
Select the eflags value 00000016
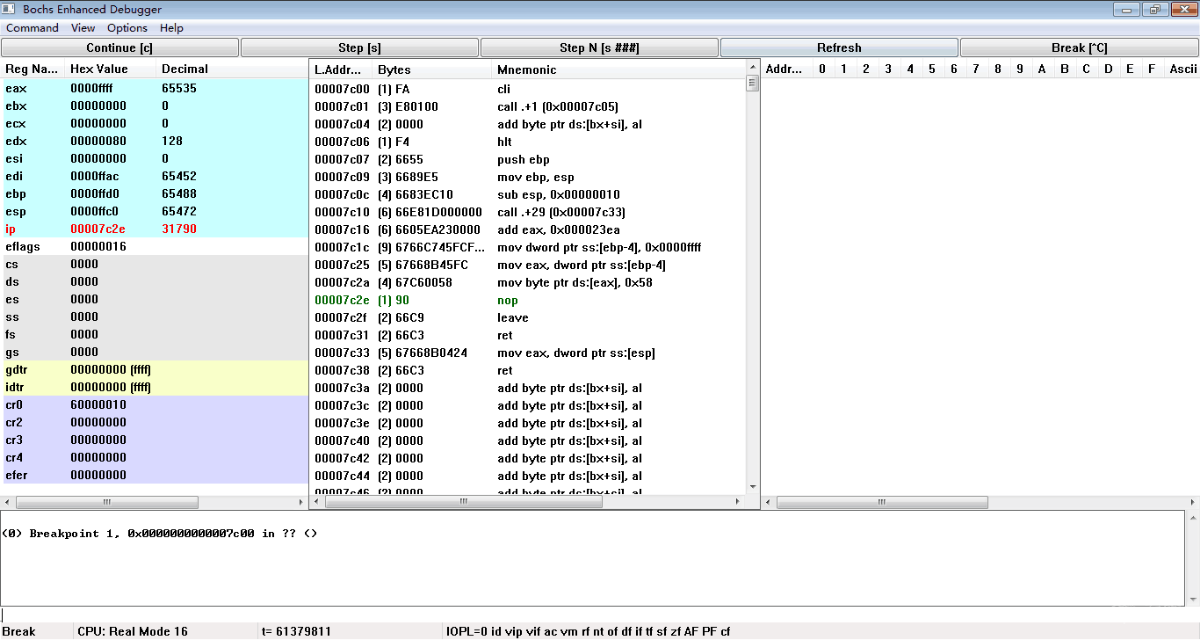pos(98,246)
